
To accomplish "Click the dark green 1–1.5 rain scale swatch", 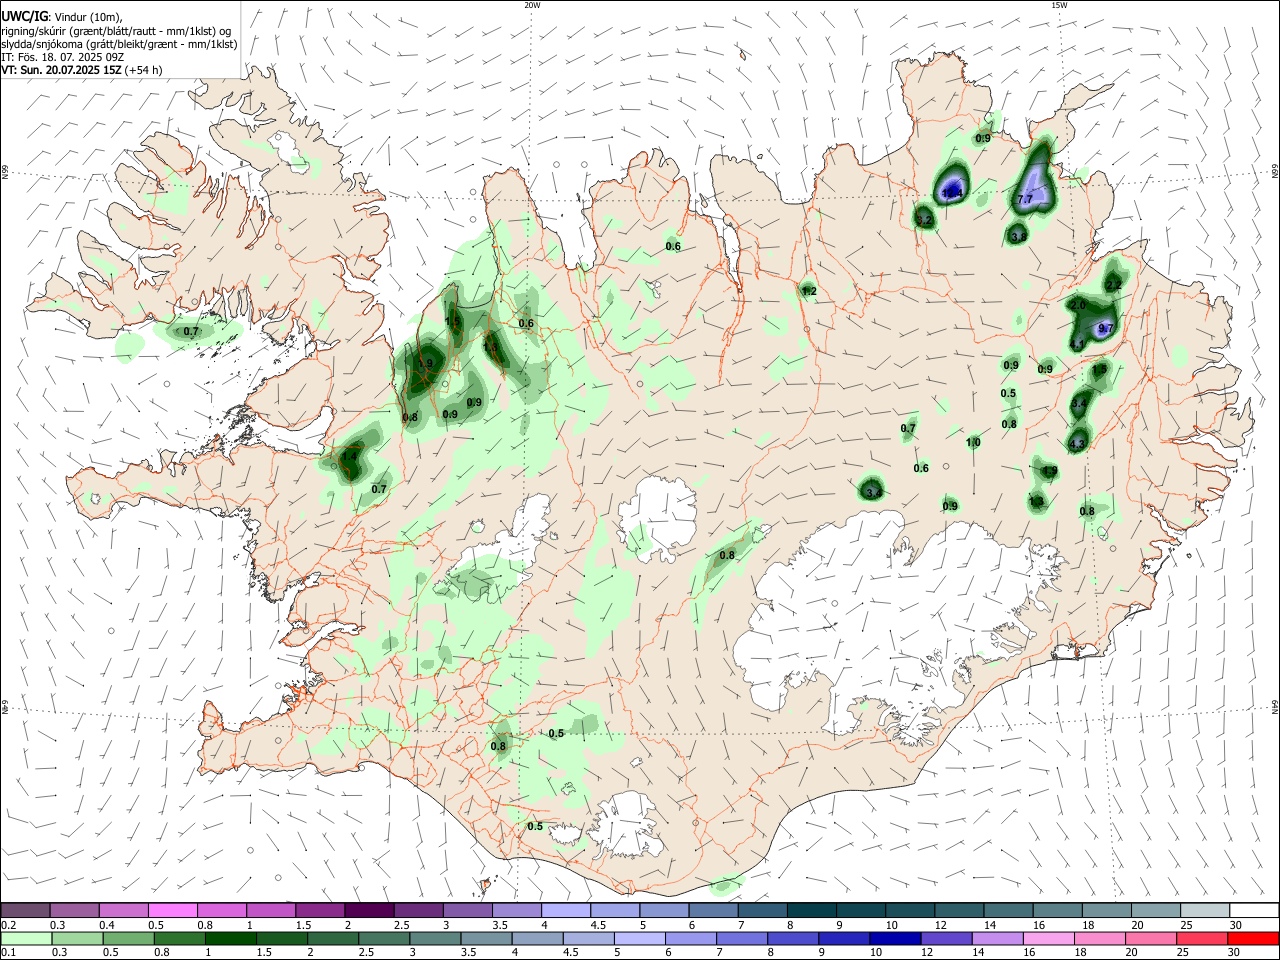I will pos(231,938).
